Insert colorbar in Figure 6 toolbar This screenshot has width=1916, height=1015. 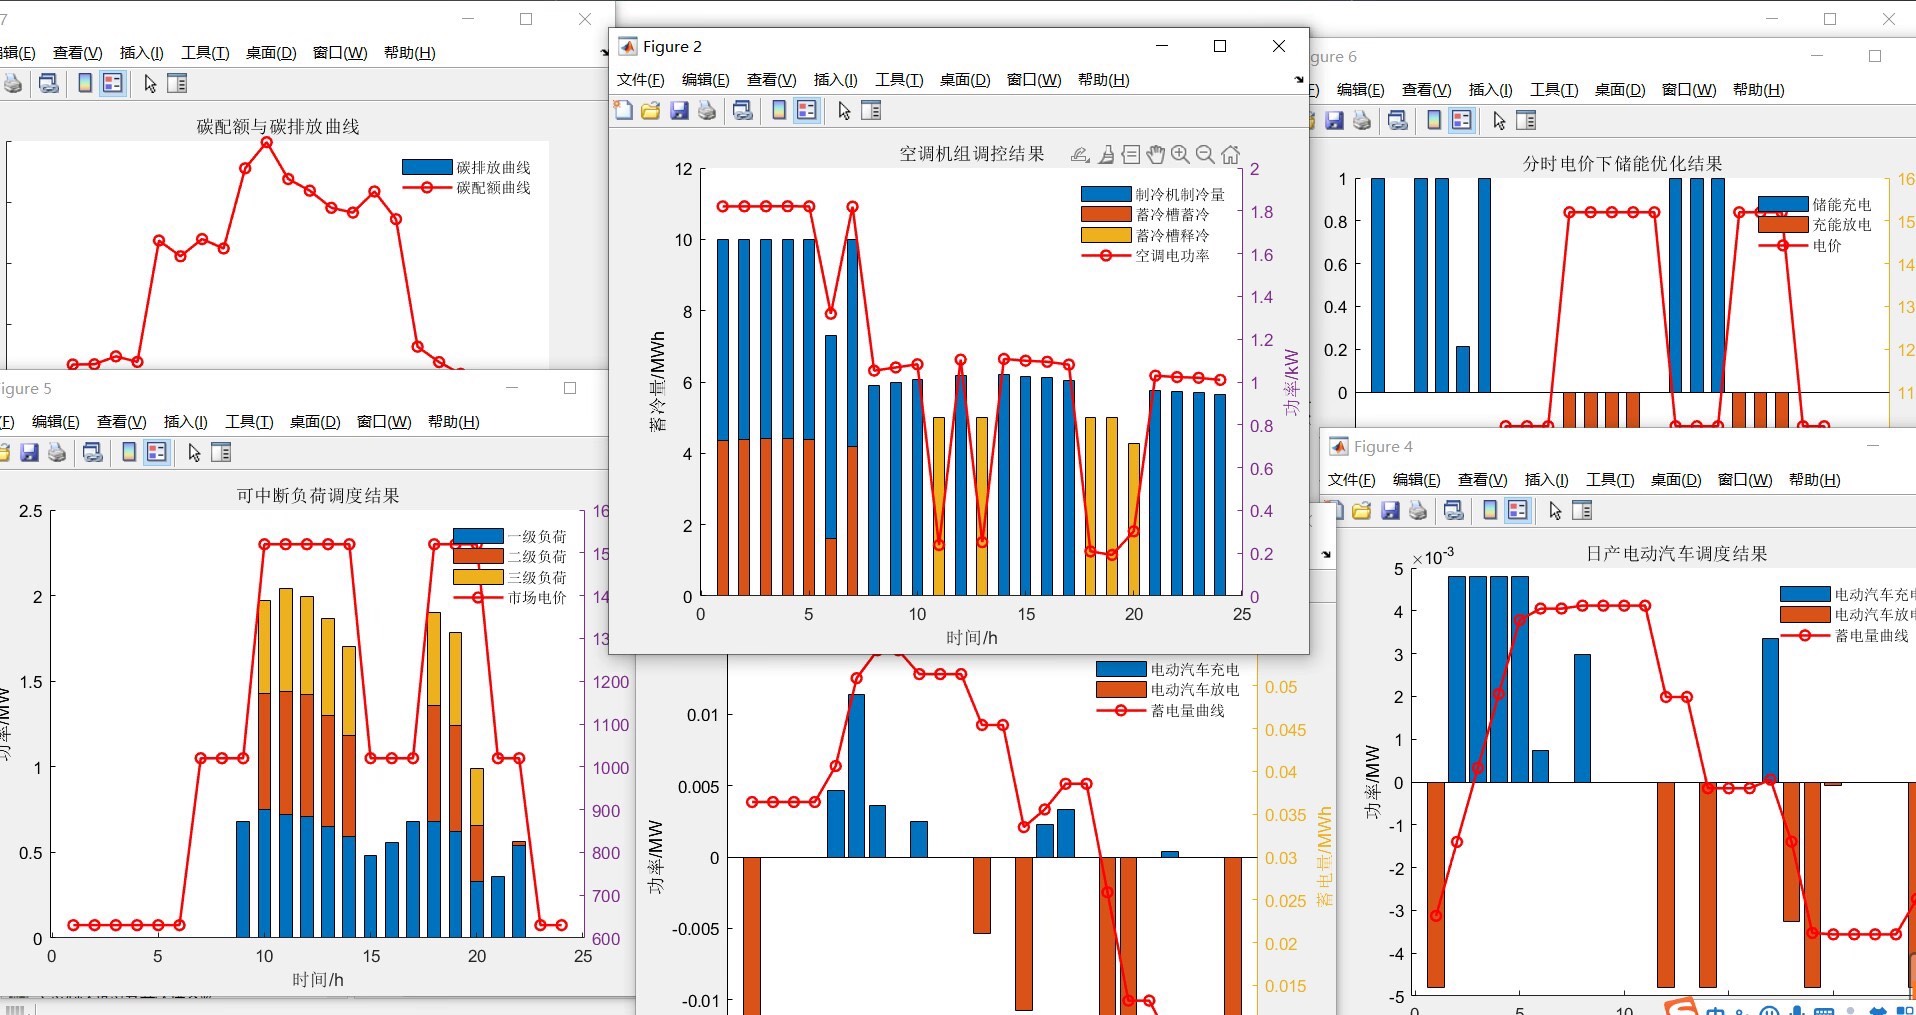1434,121
